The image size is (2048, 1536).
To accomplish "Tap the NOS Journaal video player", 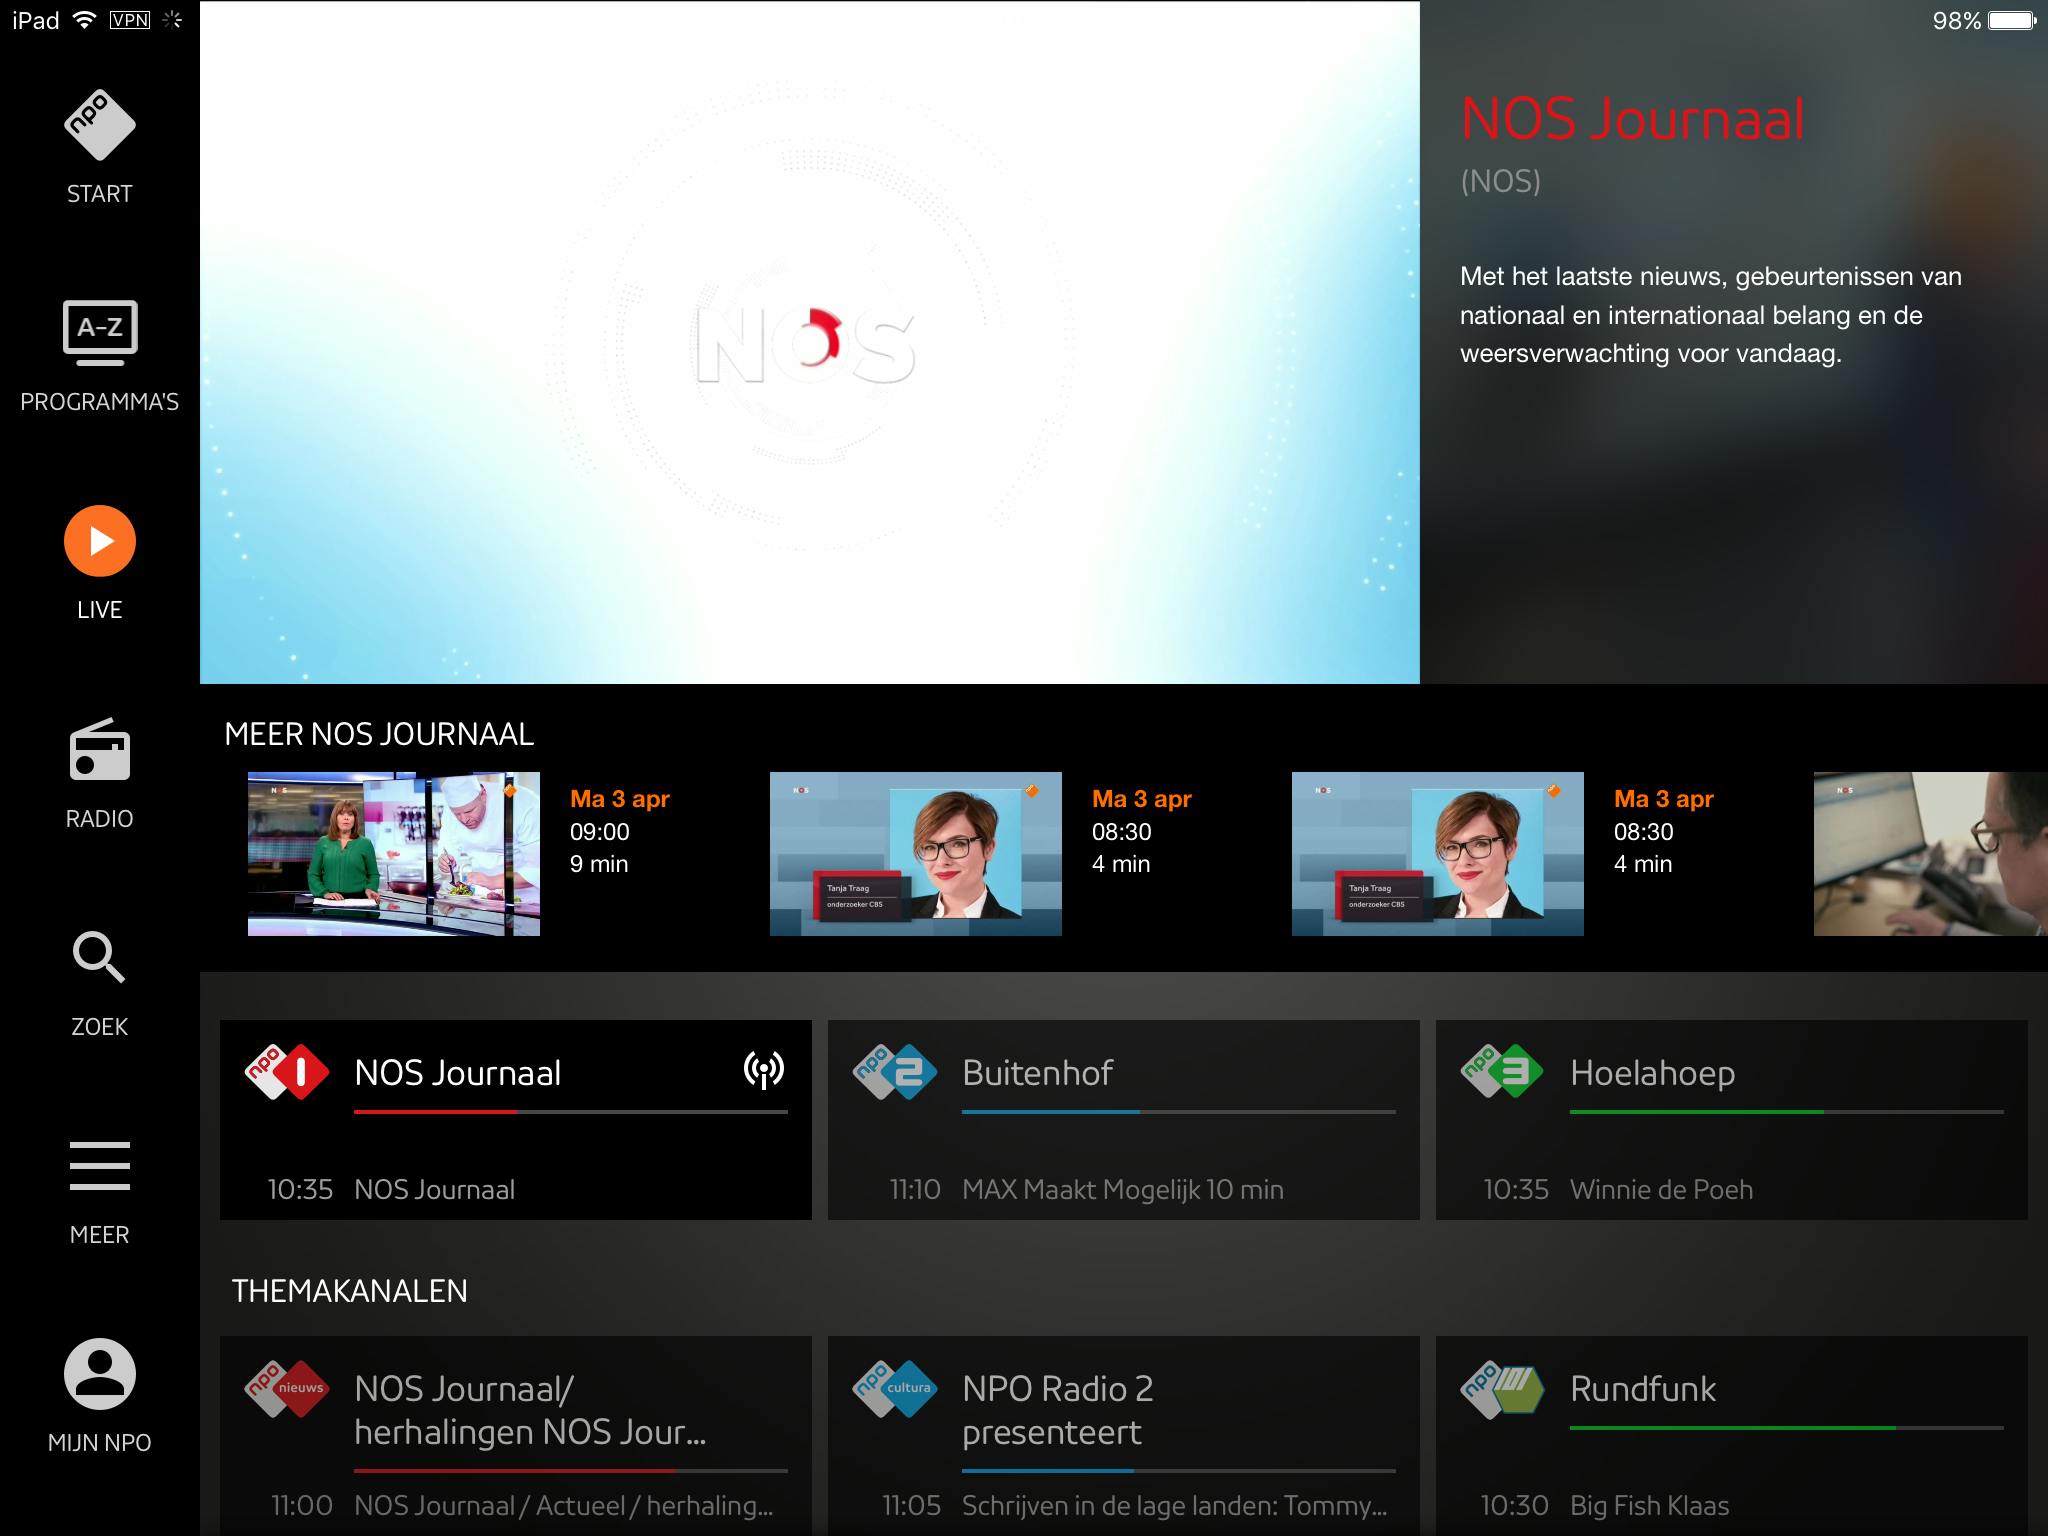I will point(809,343).
